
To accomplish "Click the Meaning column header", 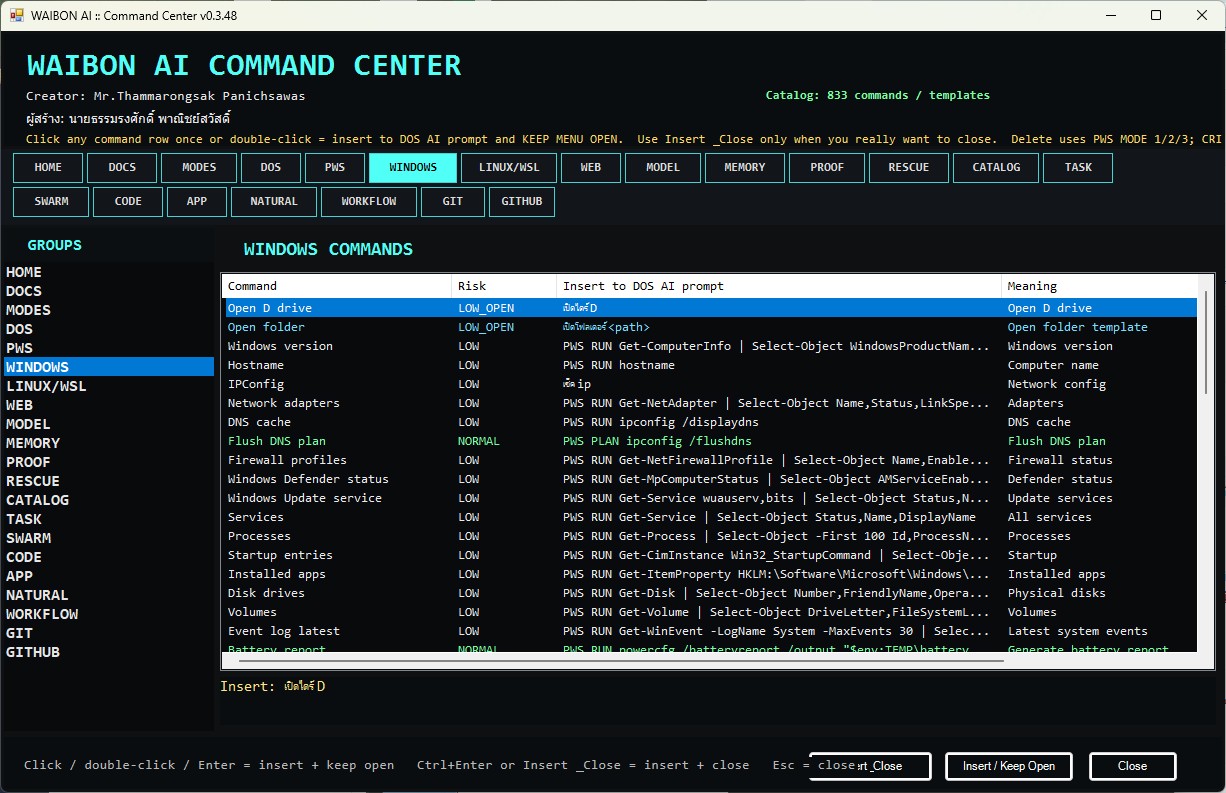I will pyautogui.click(x=1100, y=286).
